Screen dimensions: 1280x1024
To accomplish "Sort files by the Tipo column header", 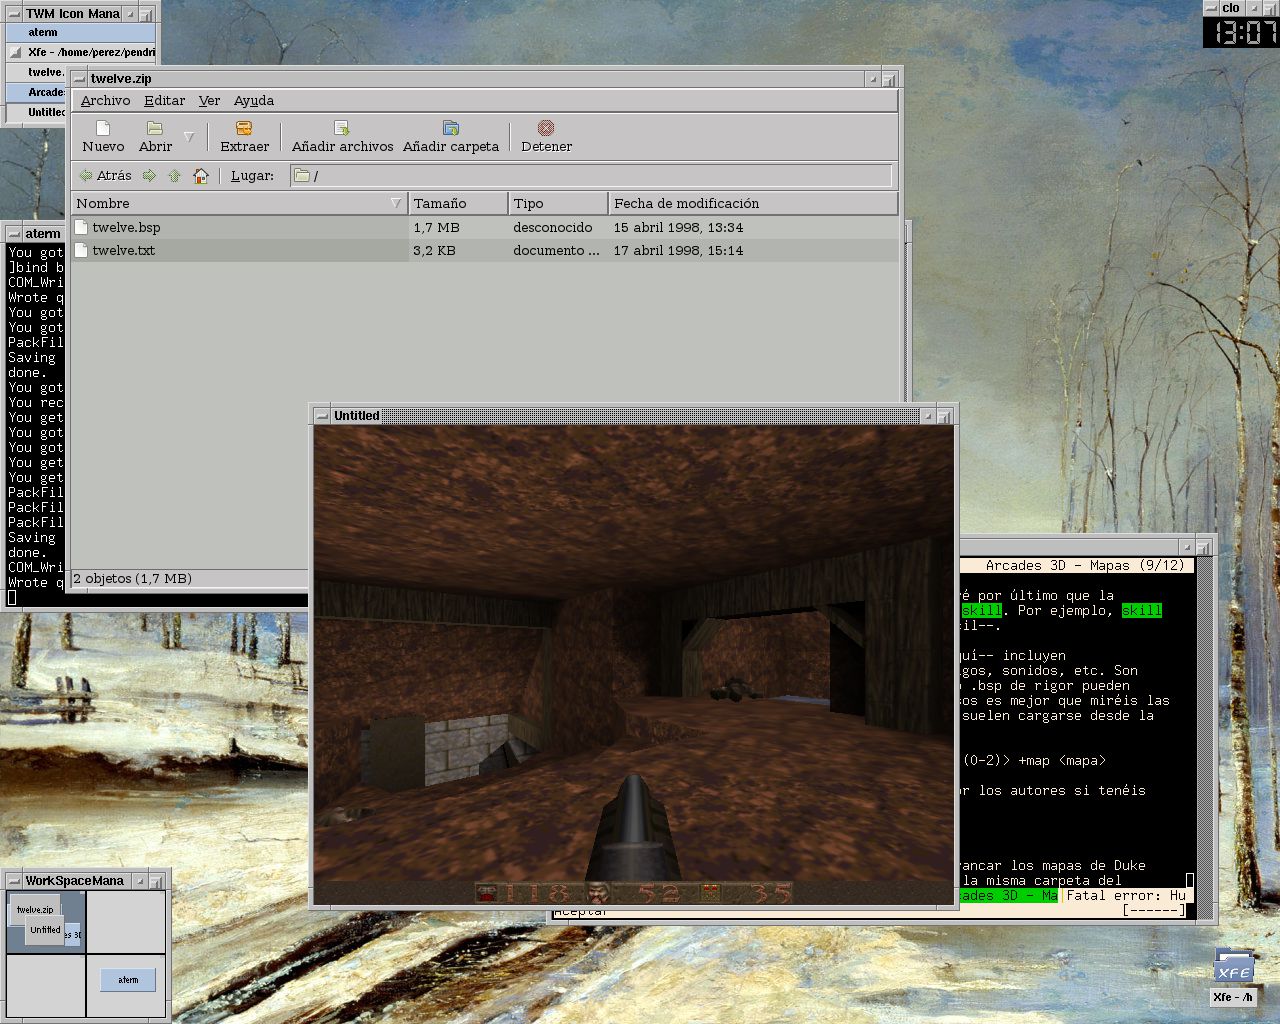I will [x=558, y=203].
